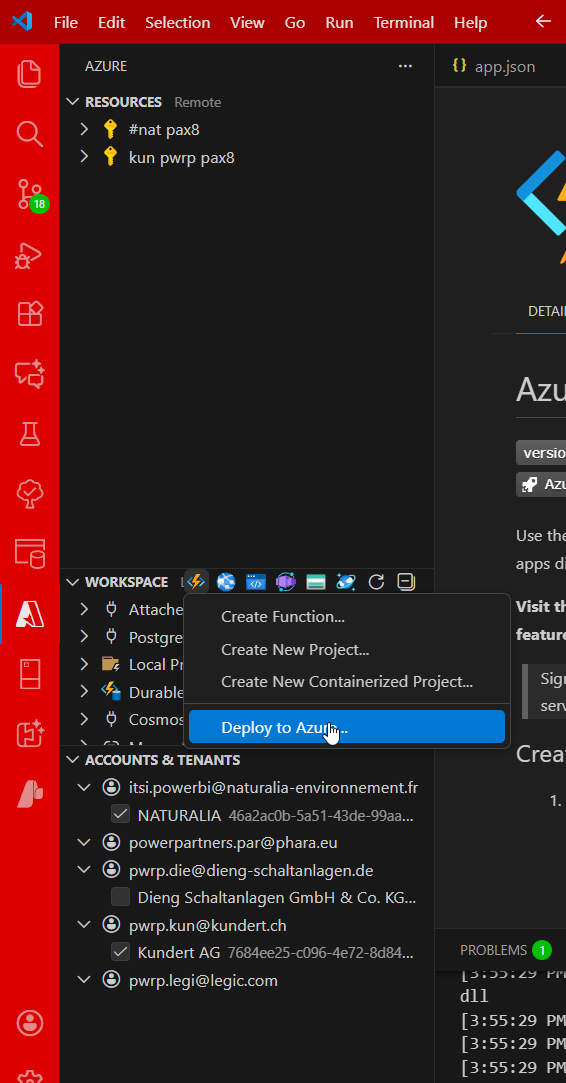Open Source Control with 18 changes
Screen dimensions: 566x1083
(30, 195)
